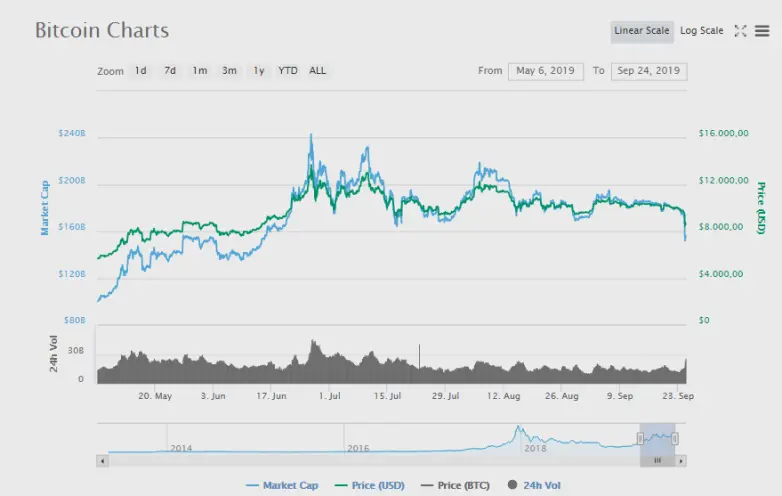
Task: Click the navigator right scroll arrow
Action: point(681,461)
